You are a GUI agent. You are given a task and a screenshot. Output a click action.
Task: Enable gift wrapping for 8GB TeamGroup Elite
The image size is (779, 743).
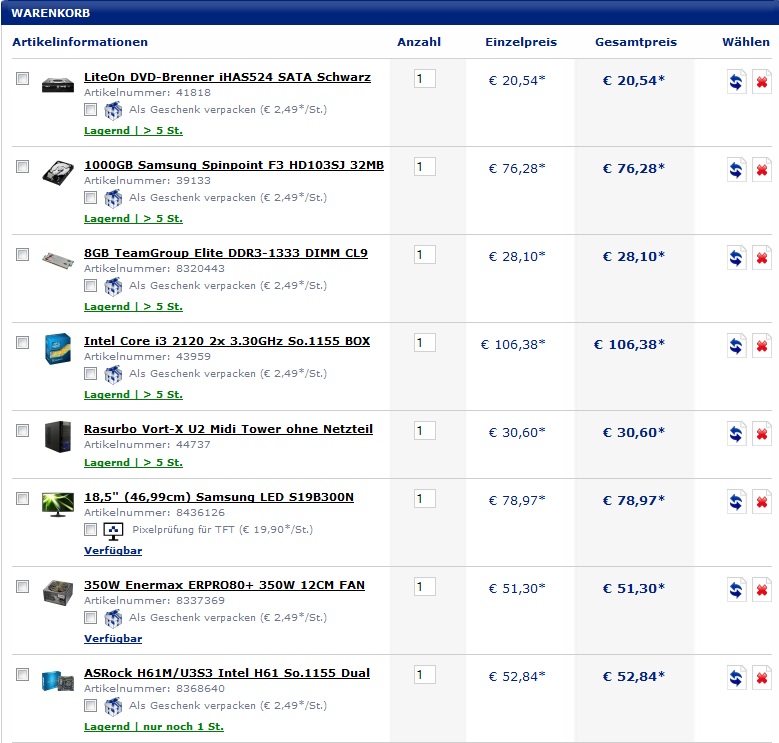(x=90, y=285)
